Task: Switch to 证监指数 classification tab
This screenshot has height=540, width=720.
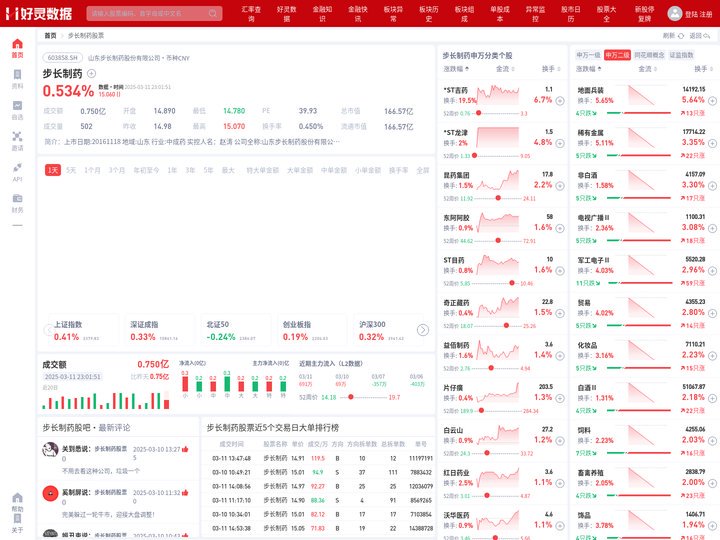Action: pos(681,55)
